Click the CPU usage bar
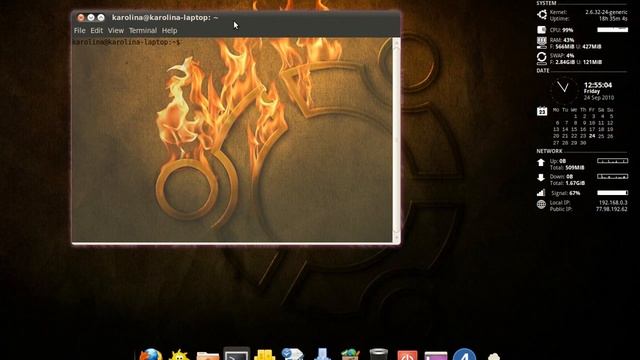 tap(612, 30)
